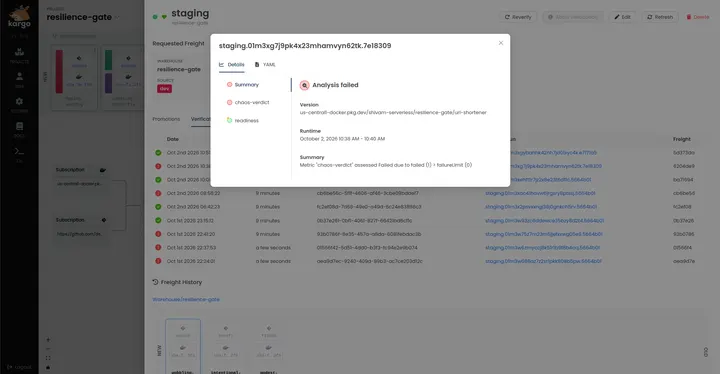Click the Analysis failed magnifier icon

[304, 85]
